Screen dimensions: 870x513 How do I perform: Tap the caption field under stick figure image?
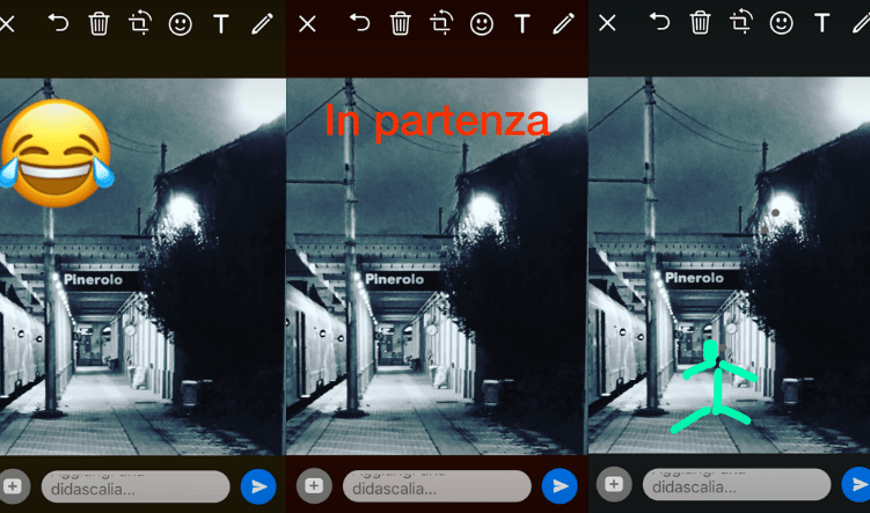coord(736,485)
